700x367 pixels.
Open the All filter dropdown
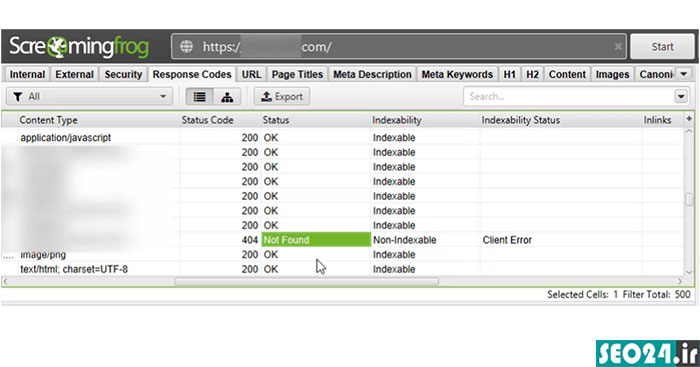pyautogui.click(x=90, y=96)
